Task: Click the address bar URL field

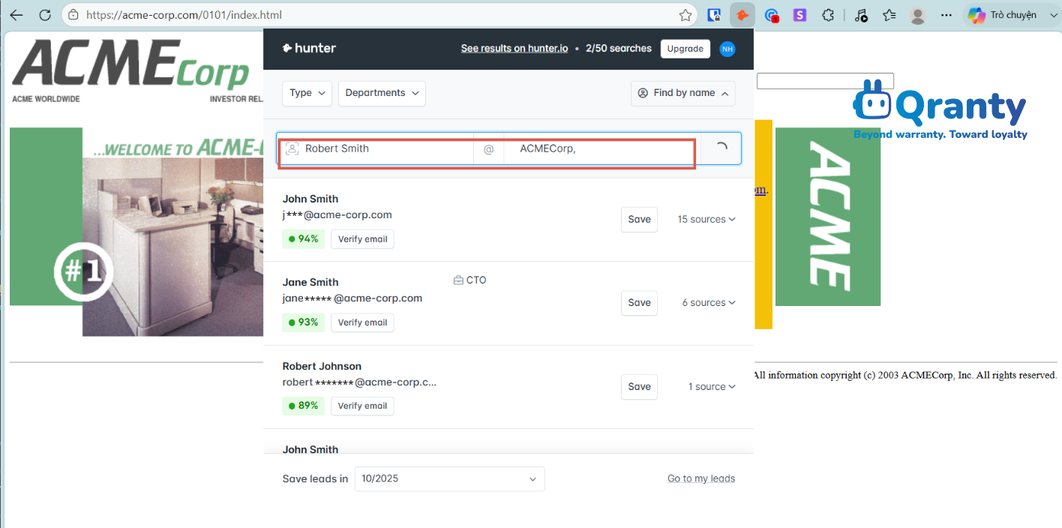Action: pos(379,15)
